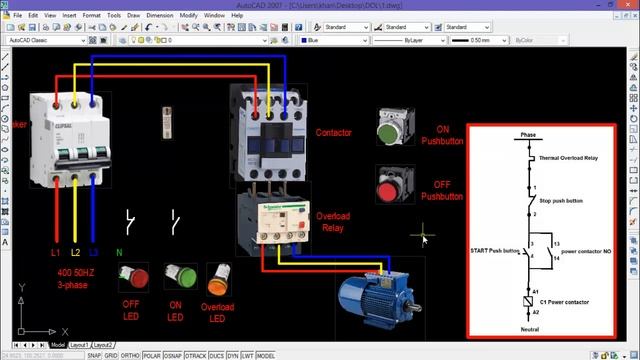Click the Rotate tool in the Modify toolbar

[x=633, y=118]
